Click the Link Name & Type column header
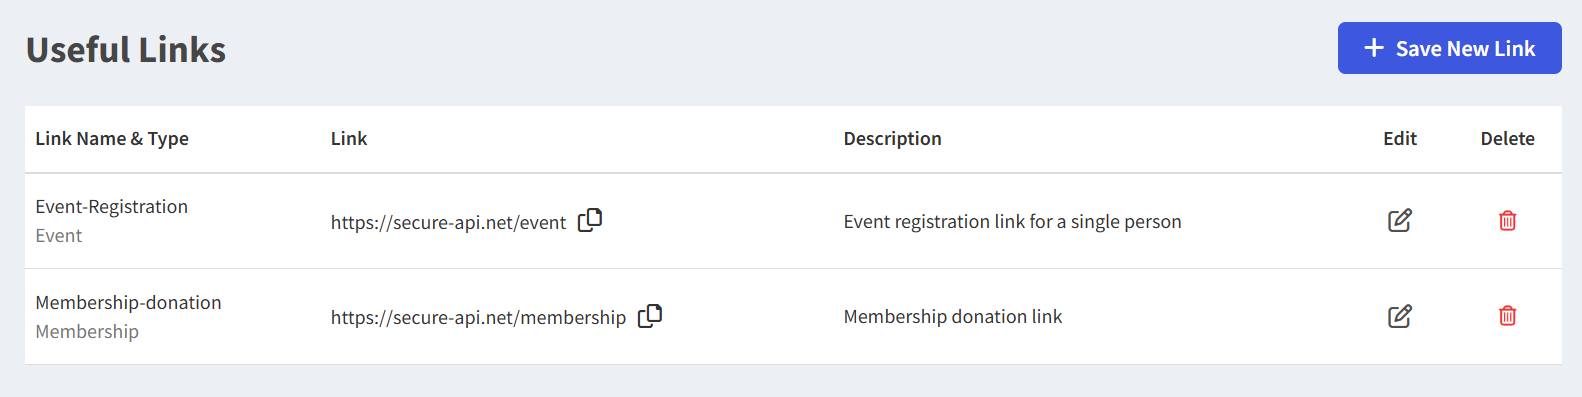Image resolution: width=1582 pixels, height=397 pixels. [112, 139]
